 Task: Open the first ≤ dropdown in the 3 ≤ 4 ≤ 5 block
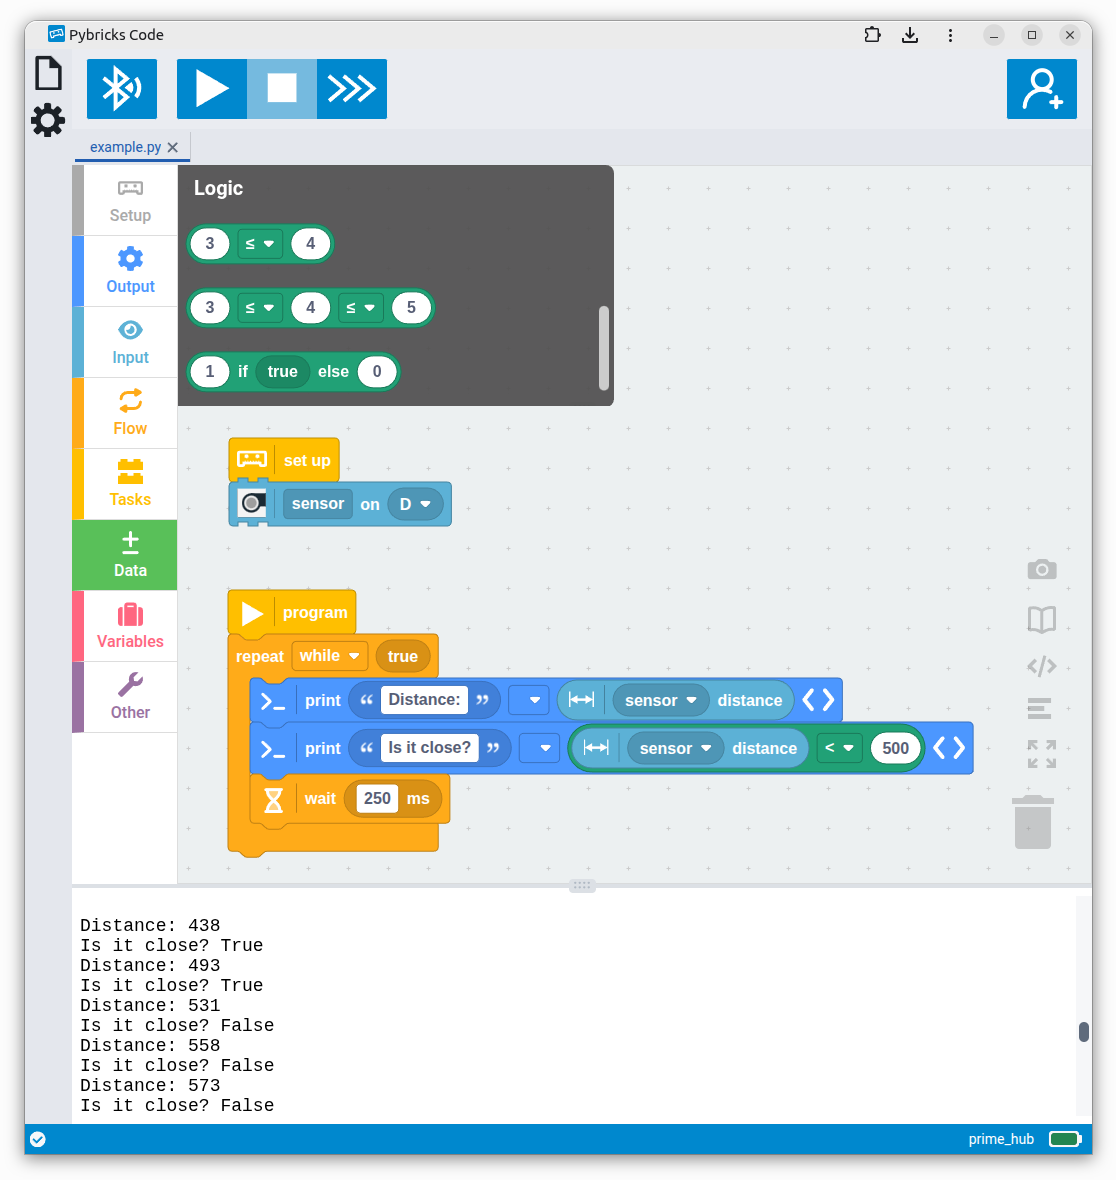[260, 308]
